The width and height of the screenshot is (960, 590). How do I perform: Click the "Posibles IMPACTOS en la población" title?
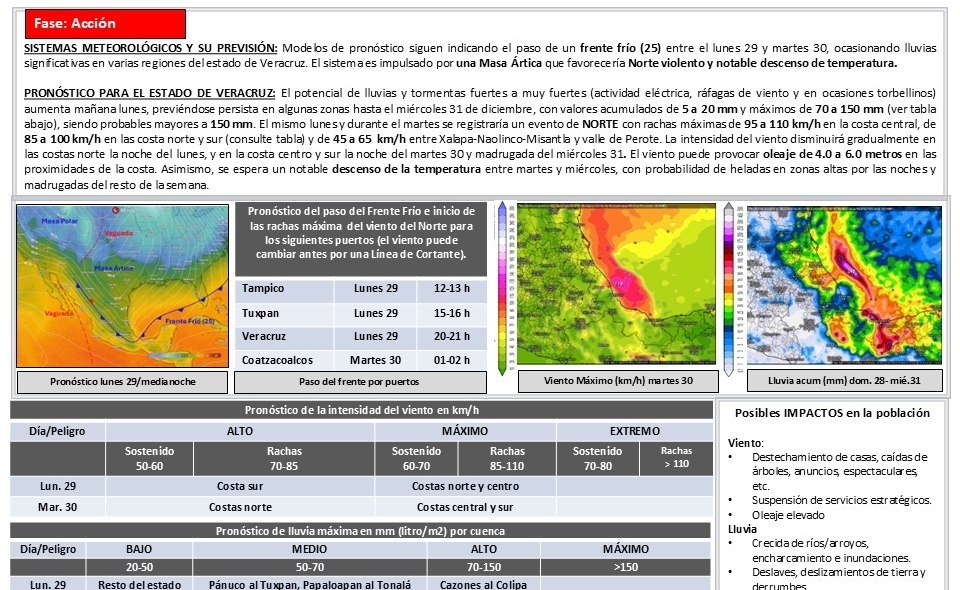[x=832, y=413]
